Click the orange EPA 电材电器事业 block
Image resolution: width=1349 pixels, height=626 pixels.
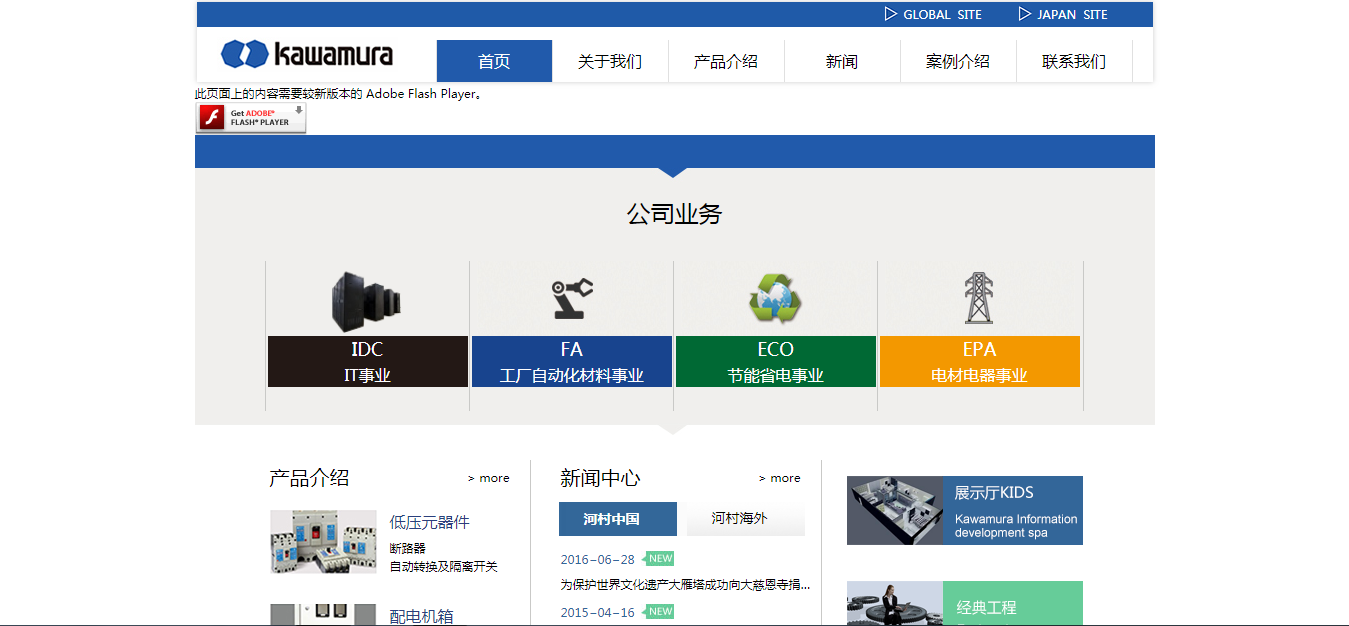(979, 362)
